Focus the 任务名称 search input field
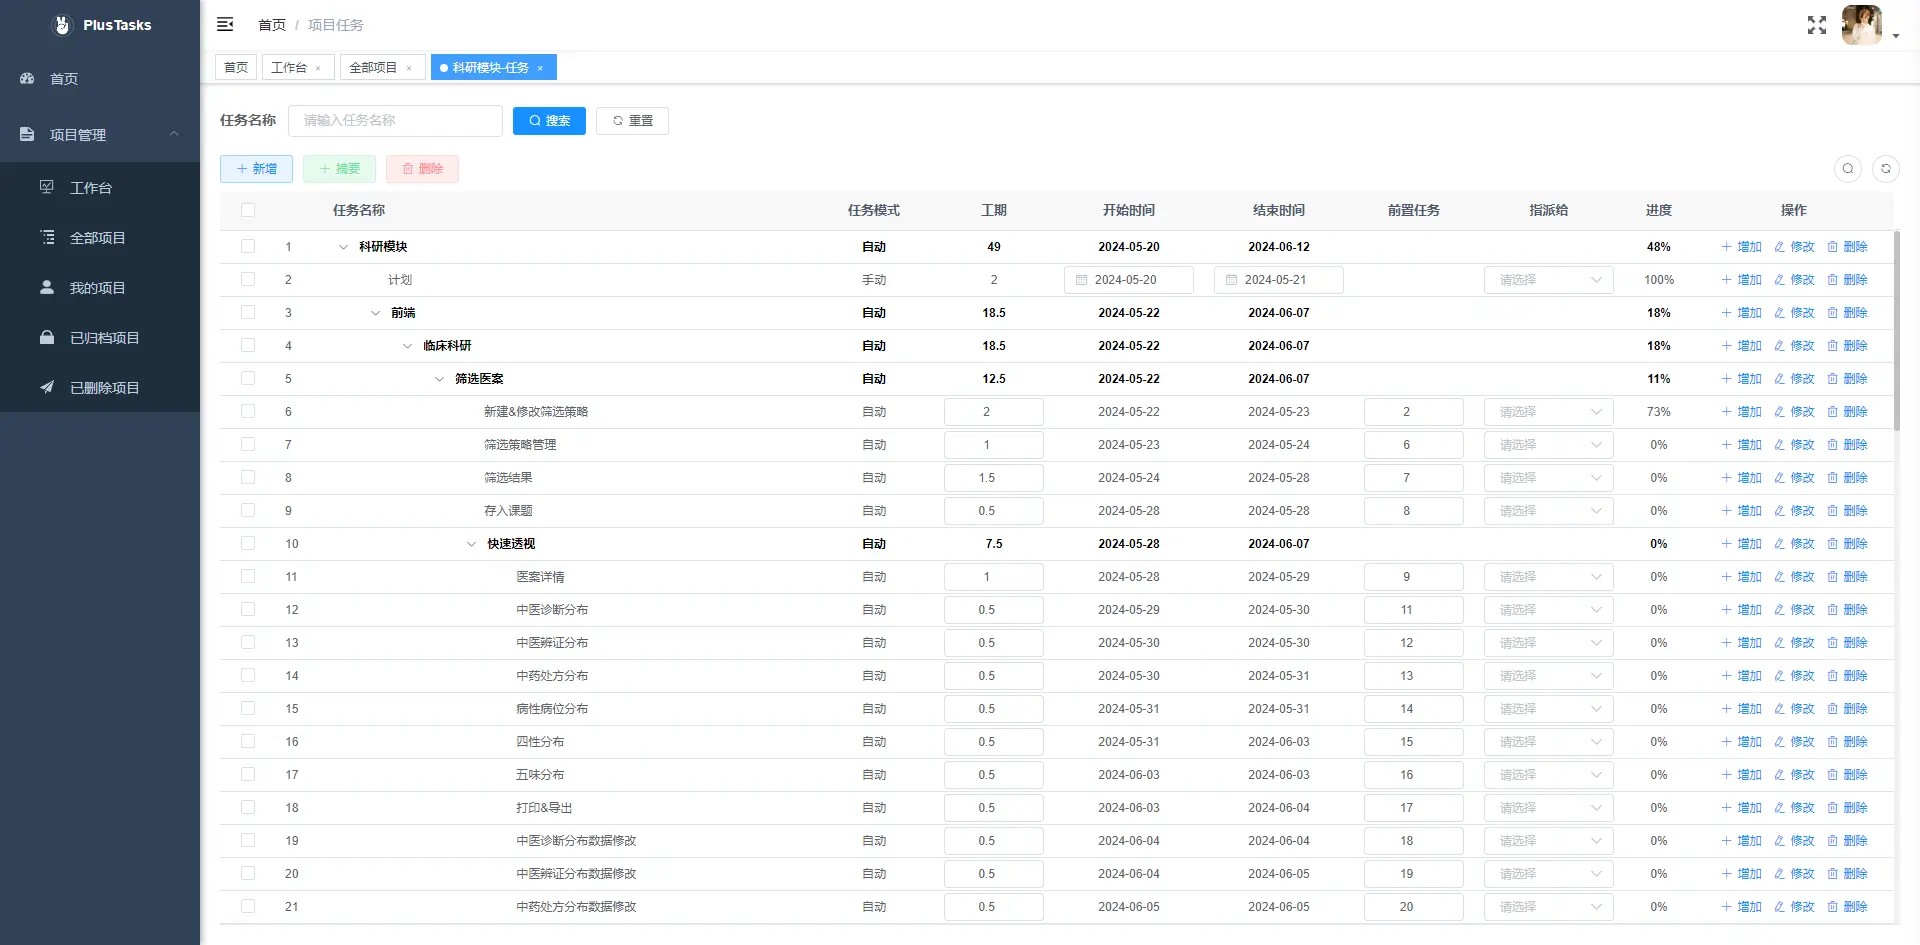This screenshot has width=1920, height=945. [395, 121]
